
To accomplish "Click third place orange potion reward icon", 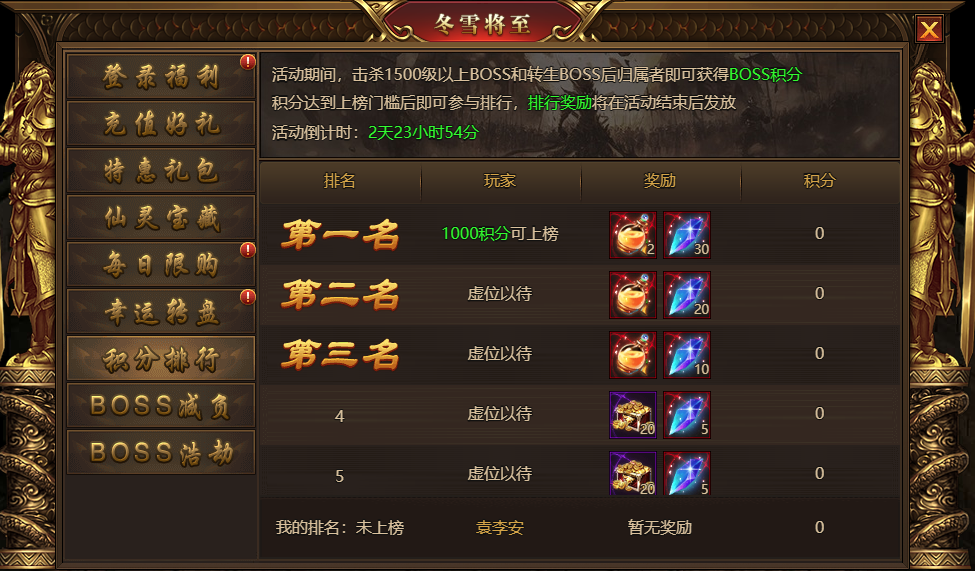I will pyautogui.click(x=632, y=355).
